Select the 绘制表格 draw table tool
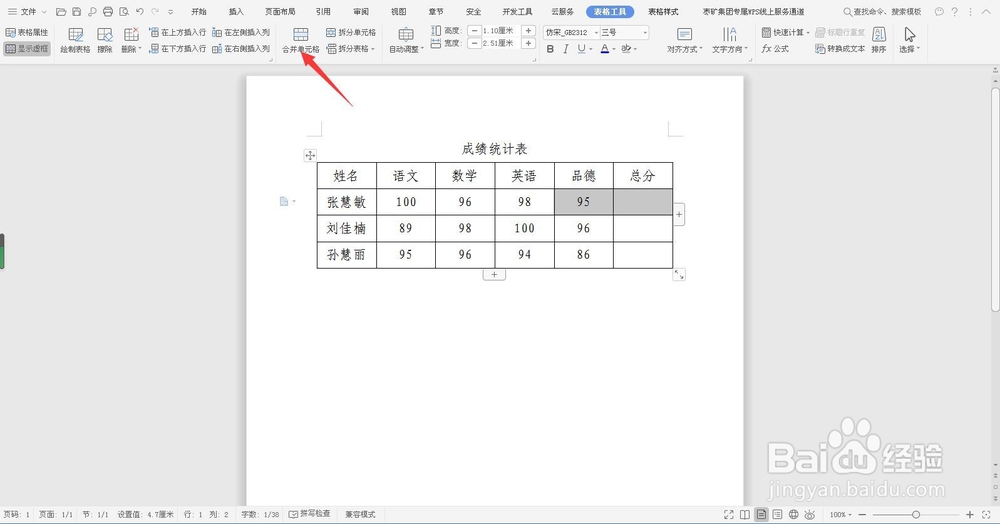 [75, 41]
